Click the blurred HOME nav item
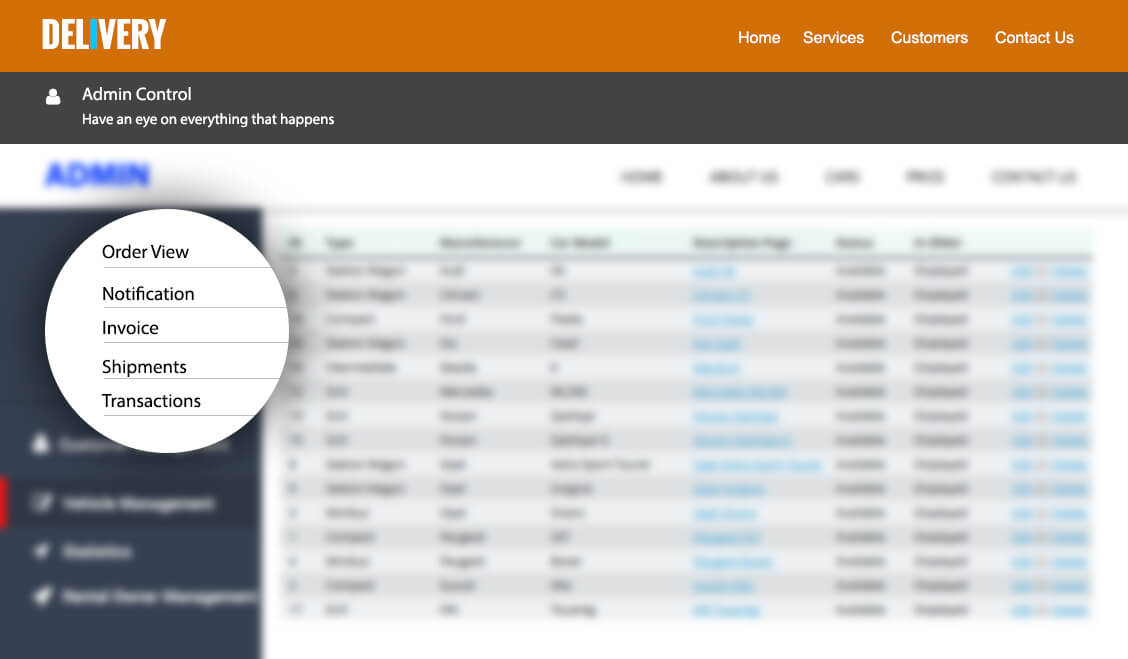This screenshot has height=659, width=1128. [641, 177]
